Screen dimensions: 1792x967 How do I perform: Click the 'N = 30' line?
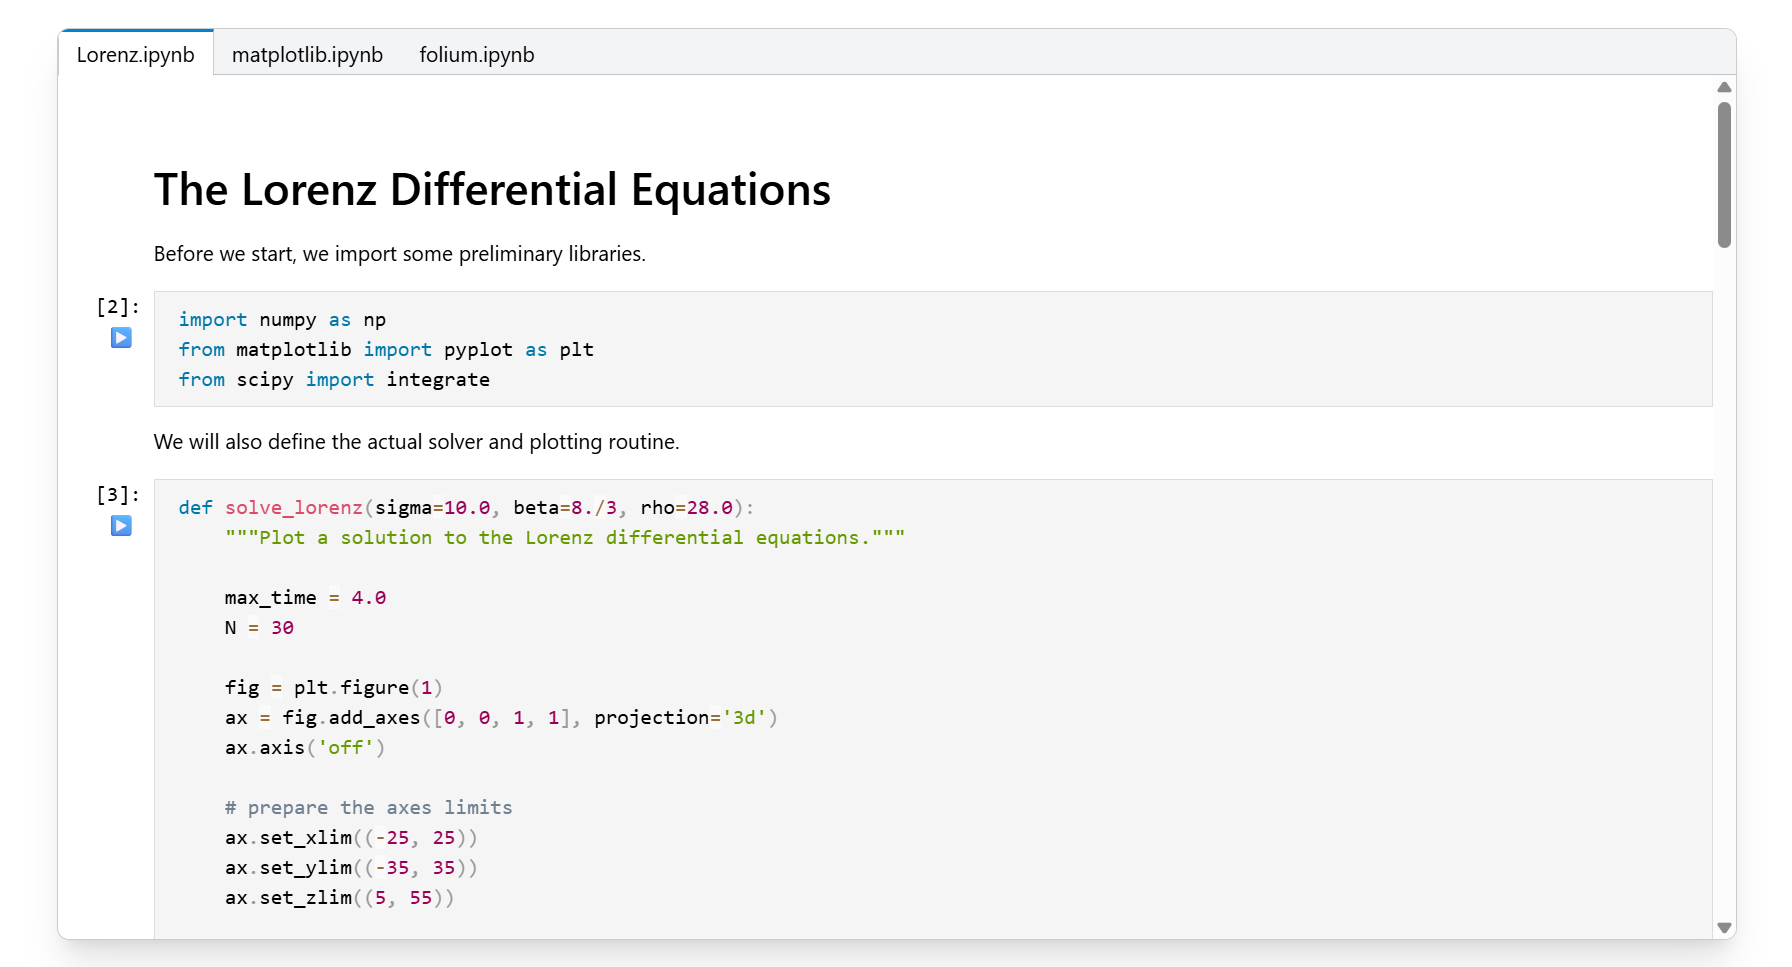click(259, 628)
